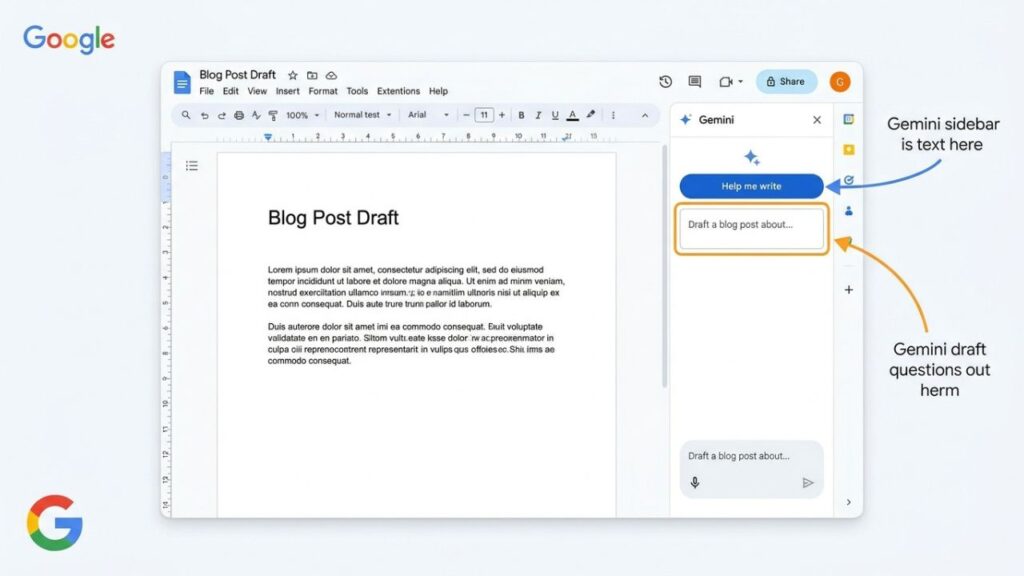
Task: Open Tasks from side panel
Action: coord(848,180)
